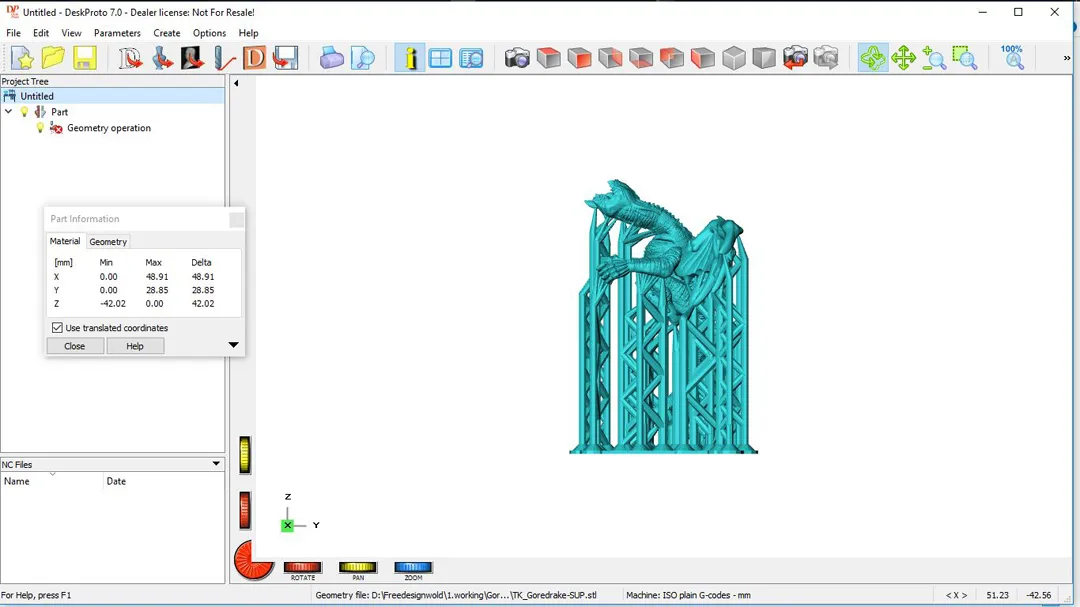Click the teal dragon model in viewport
Image resolution: width=1080 pixels, height=607 pixels.
(663, 317)
